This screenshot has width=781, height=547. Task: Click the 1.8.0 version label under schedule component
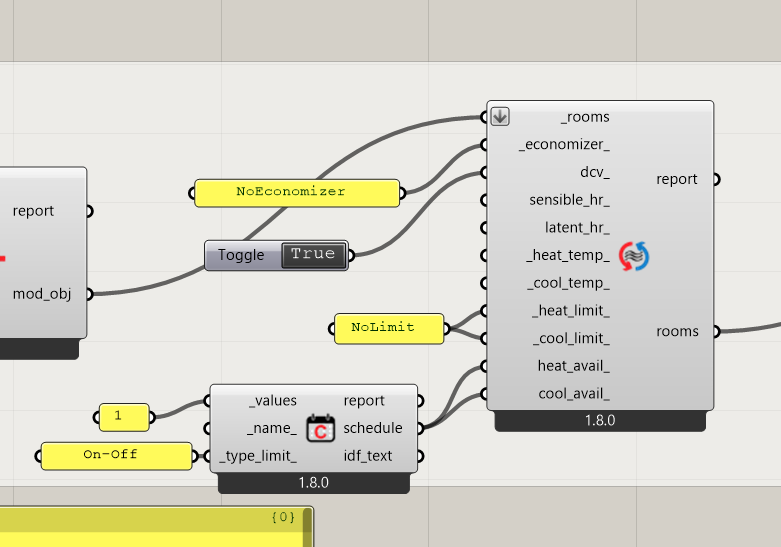pos(314,483)
